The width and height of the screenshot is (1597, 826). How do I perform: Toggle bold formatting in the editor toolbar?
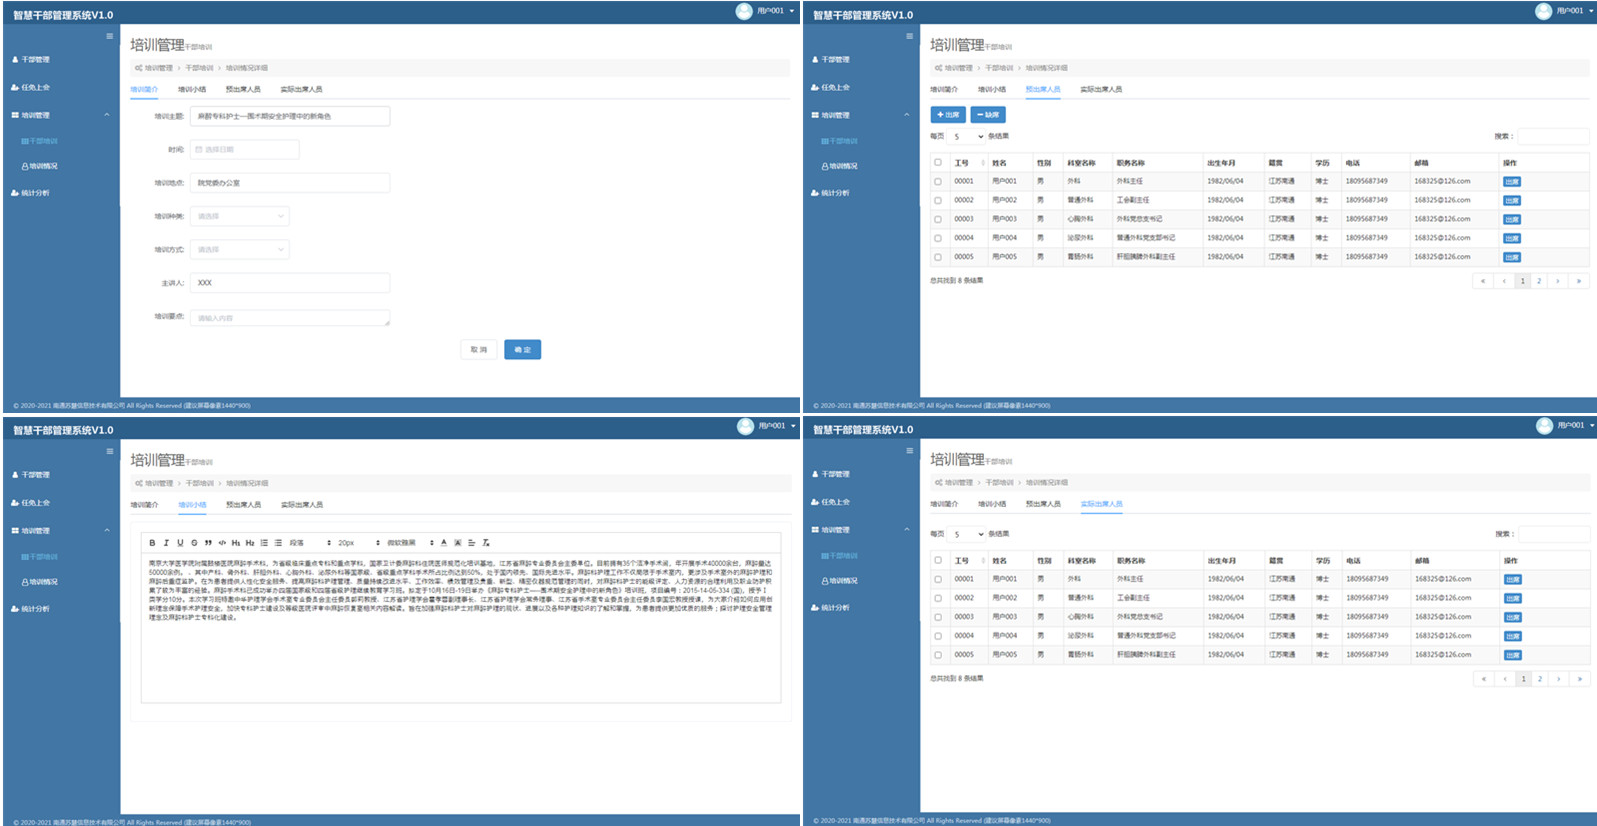pos(152,543)
